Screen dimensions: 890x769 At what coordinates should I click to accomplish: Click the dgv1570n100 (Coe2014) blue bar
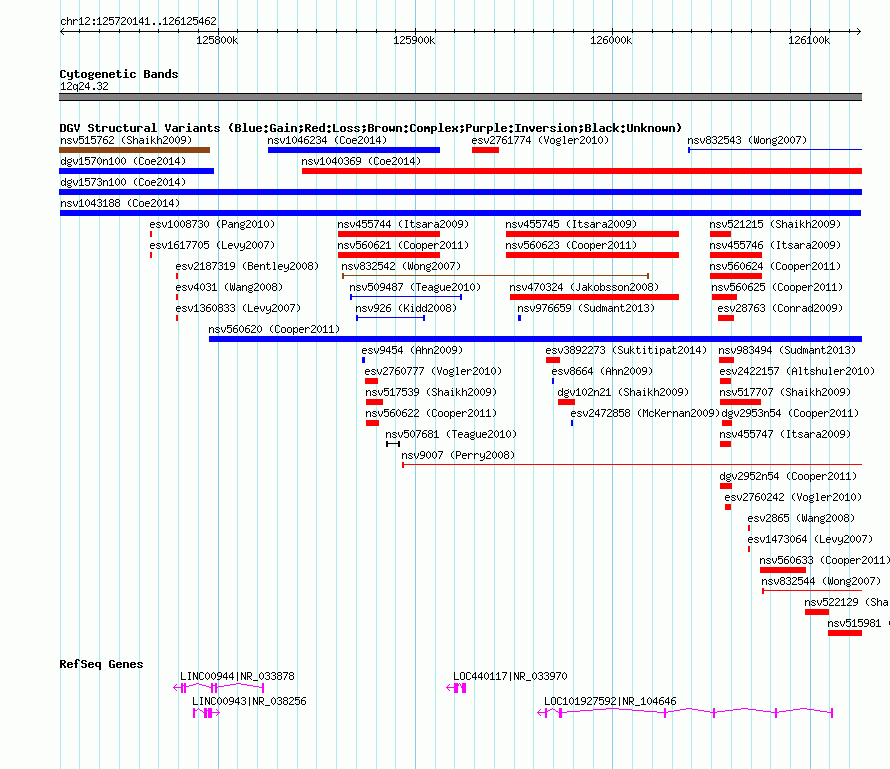(x=136, y=171)
